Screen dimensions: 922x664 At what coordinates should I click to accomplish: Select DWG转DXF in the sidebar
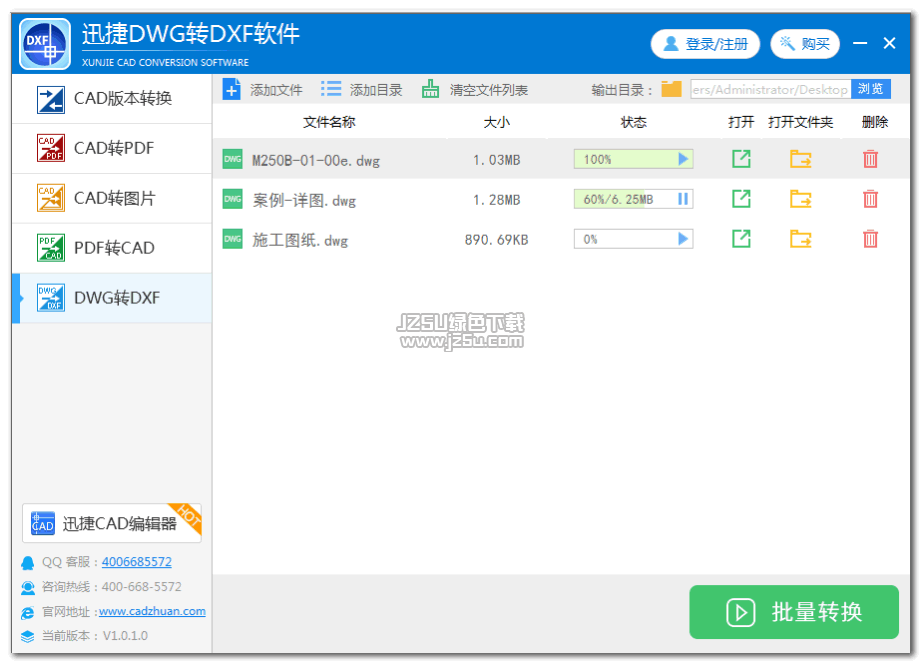(112, 298)
